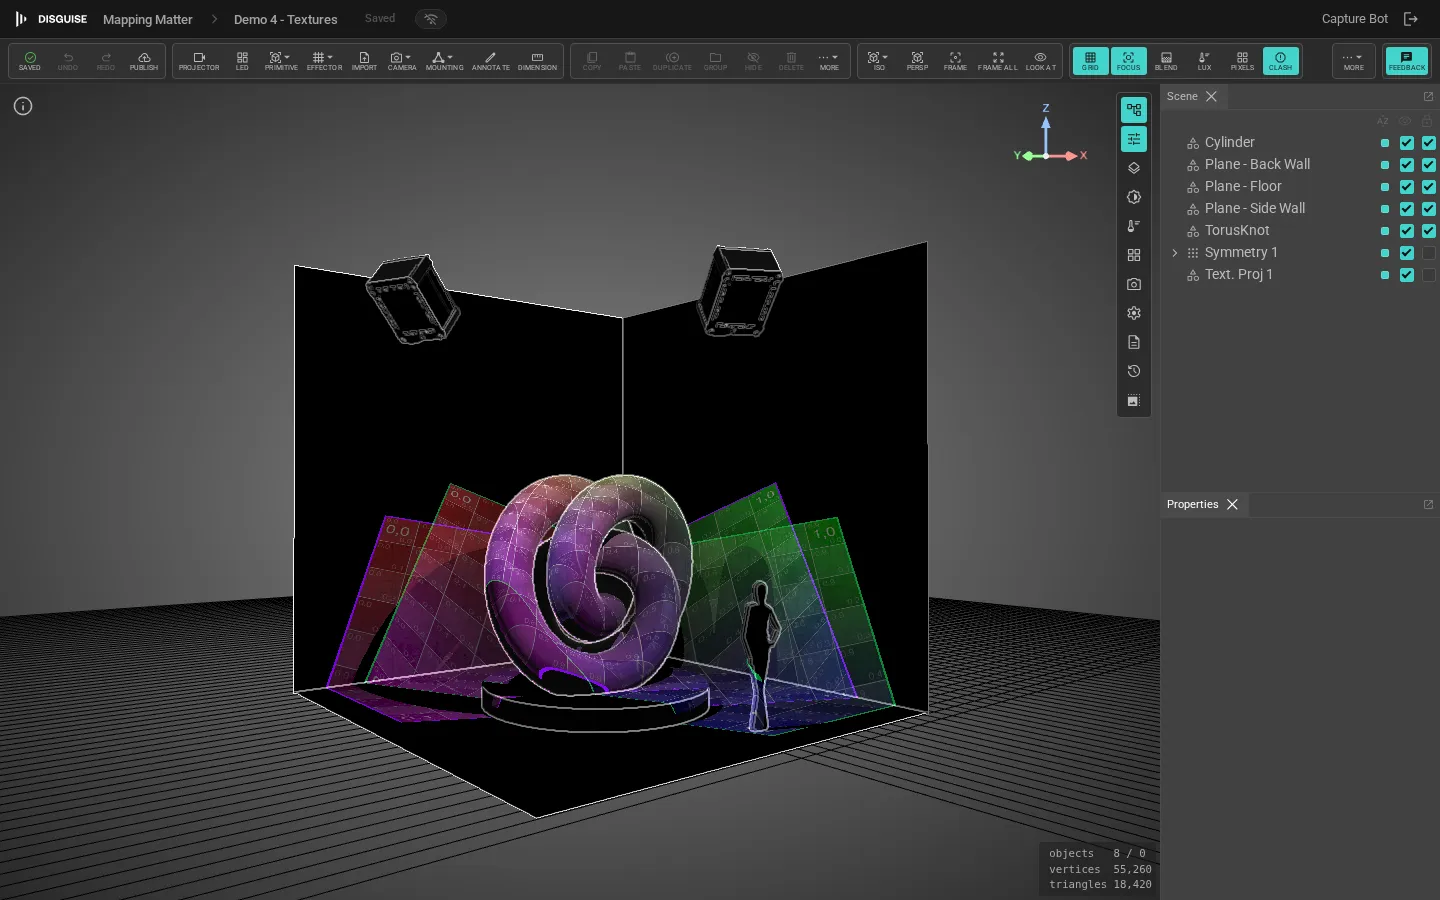Click color swatch of TorusKnot row
Screen dimensions: 1440x900
[x=1385, y=231]
